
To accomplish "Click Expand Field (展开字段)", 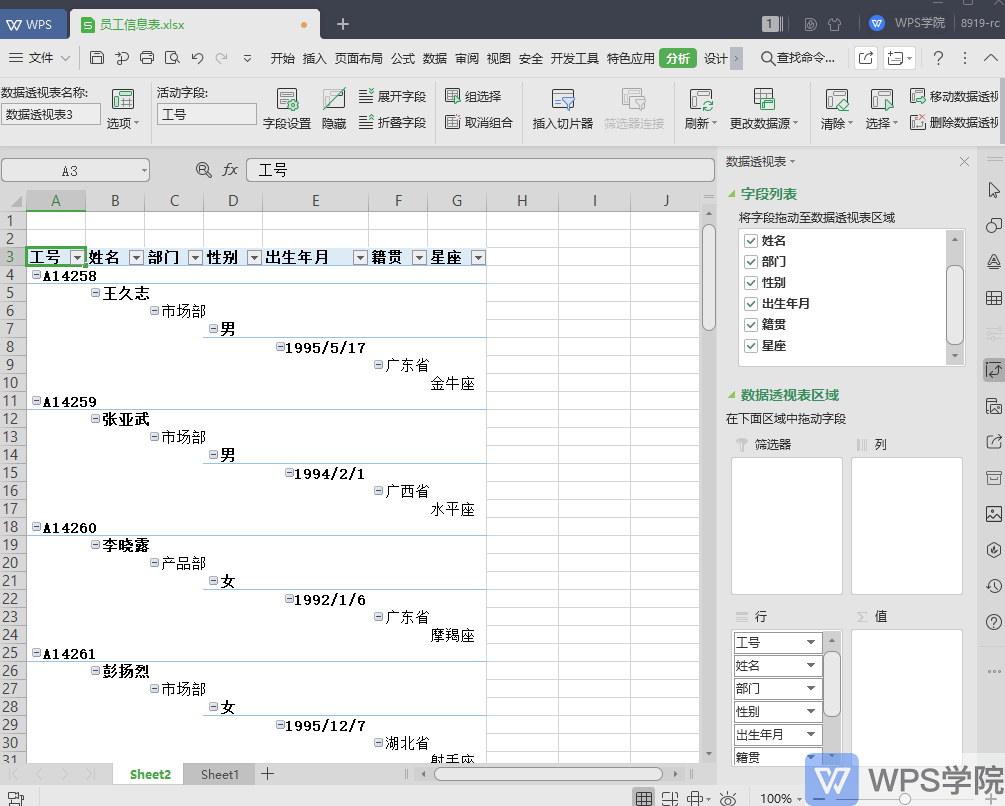I will click(x=392, y=97).
